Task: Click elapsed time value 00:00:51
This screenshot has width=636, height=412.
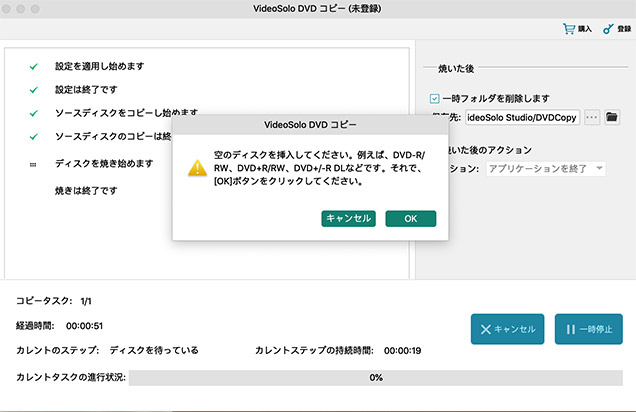Action: pos(84,326)
